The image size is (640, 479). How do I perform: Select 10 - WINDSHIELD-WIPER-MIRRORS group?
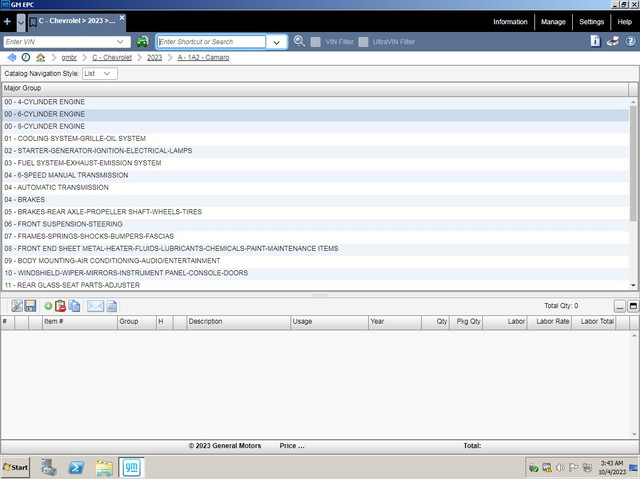click(315, 273)
